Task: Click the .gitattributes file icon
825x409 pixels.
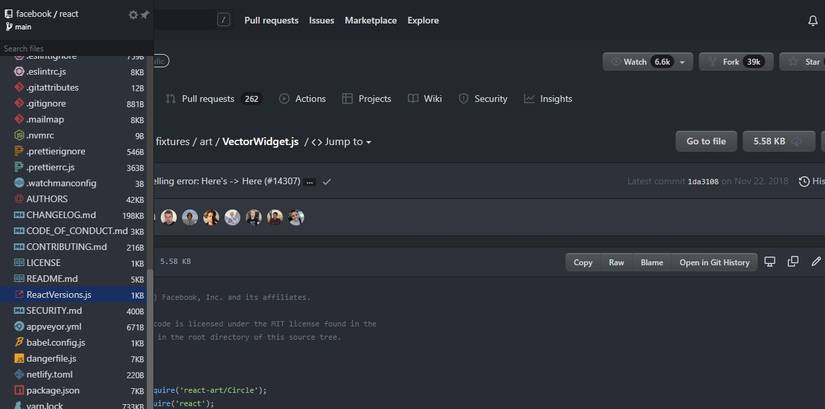Action: point(19,87)
